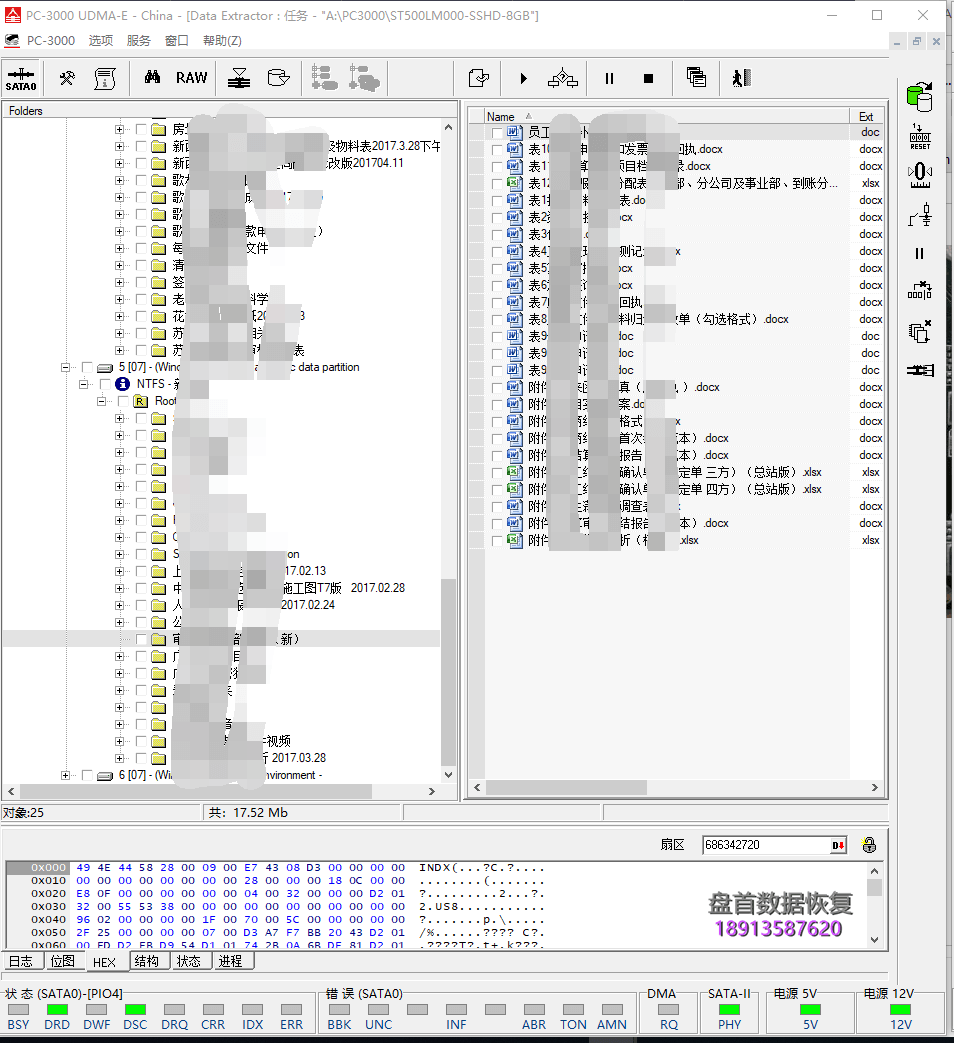Open the 选项 menu

coord(100,41)
